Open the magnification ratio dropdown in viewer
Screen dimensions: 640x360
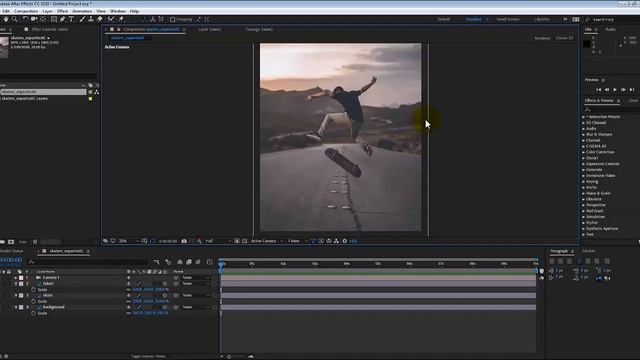(128, 241)
